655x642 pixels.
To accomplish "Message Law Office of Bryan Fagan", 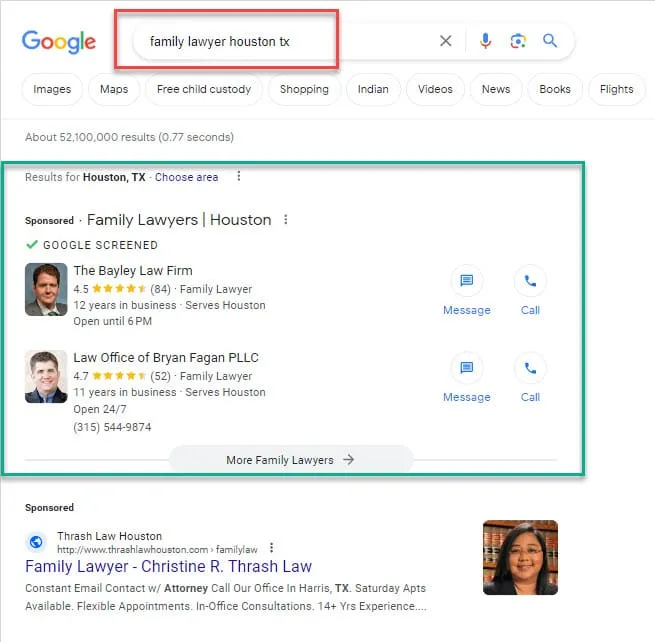I will (x=467, y=378).
